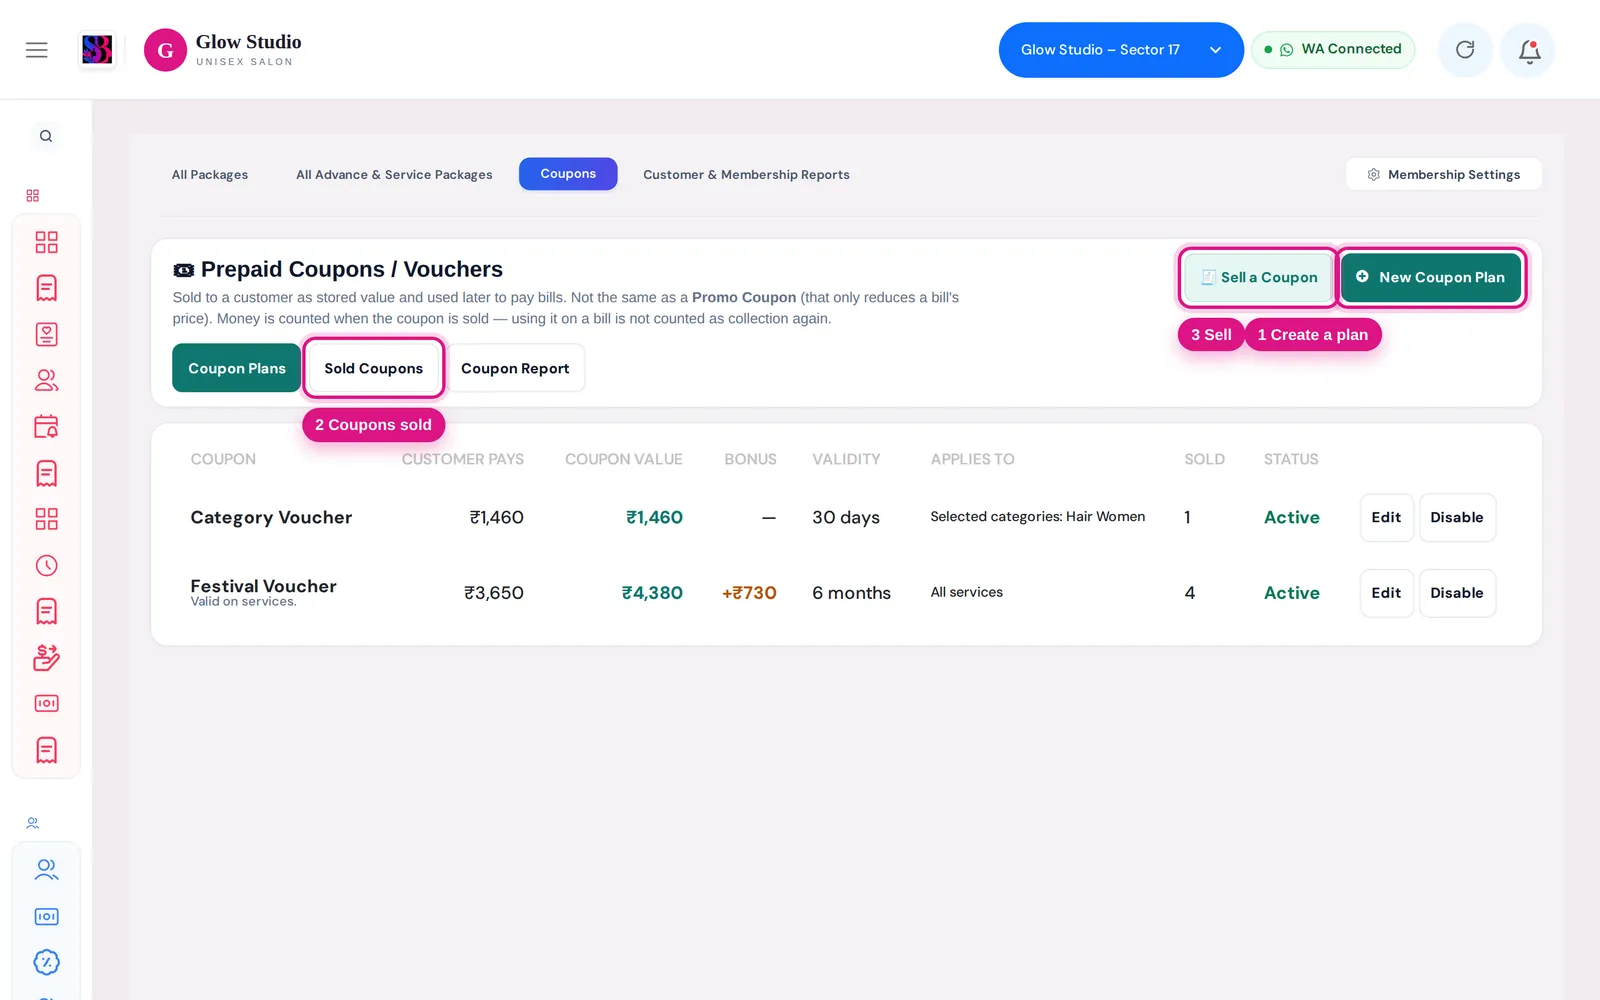Viewport: 1600px width, 1000px height.
Task: Click the SOLD column header
Action: [x=1204, y=459]
